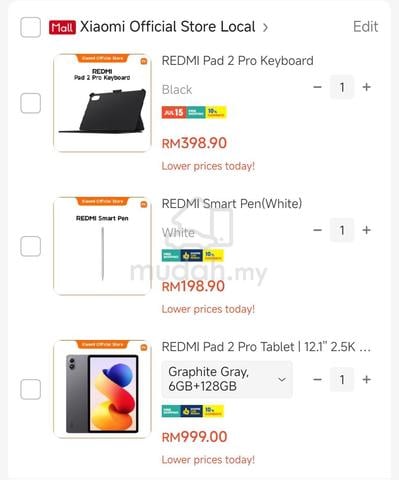Open Graphite Gray 6GB+128GB variant dropdown

point(227,379)
